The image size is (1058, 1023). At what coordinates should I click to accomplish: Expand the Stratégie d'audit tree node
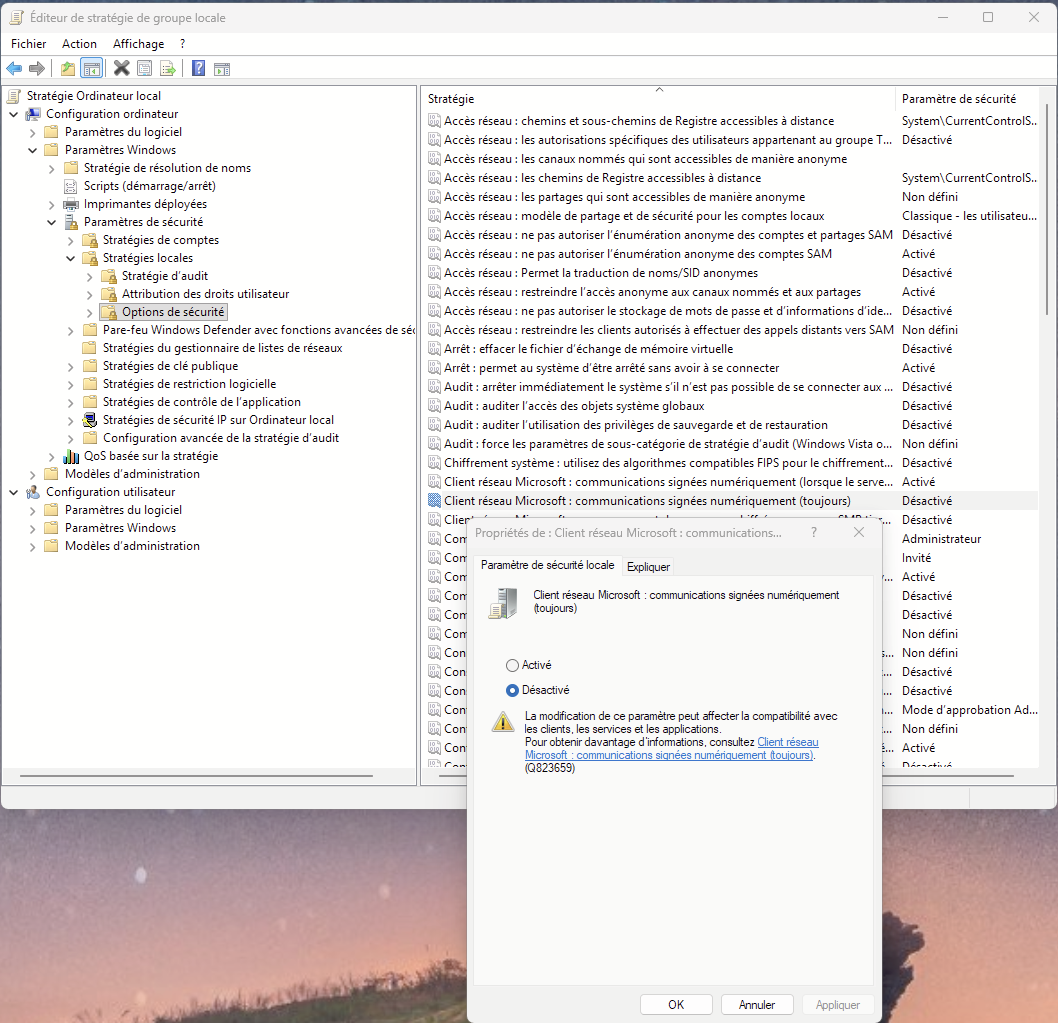(x=89, y=276)
